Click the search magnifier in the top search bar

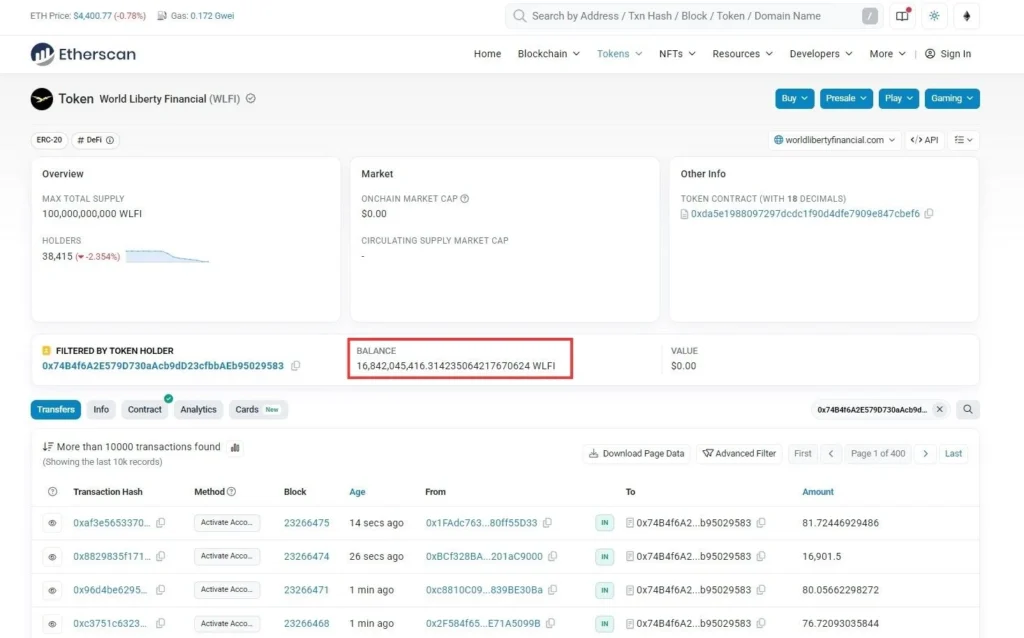pyautogui.click(x=520, y=16)
